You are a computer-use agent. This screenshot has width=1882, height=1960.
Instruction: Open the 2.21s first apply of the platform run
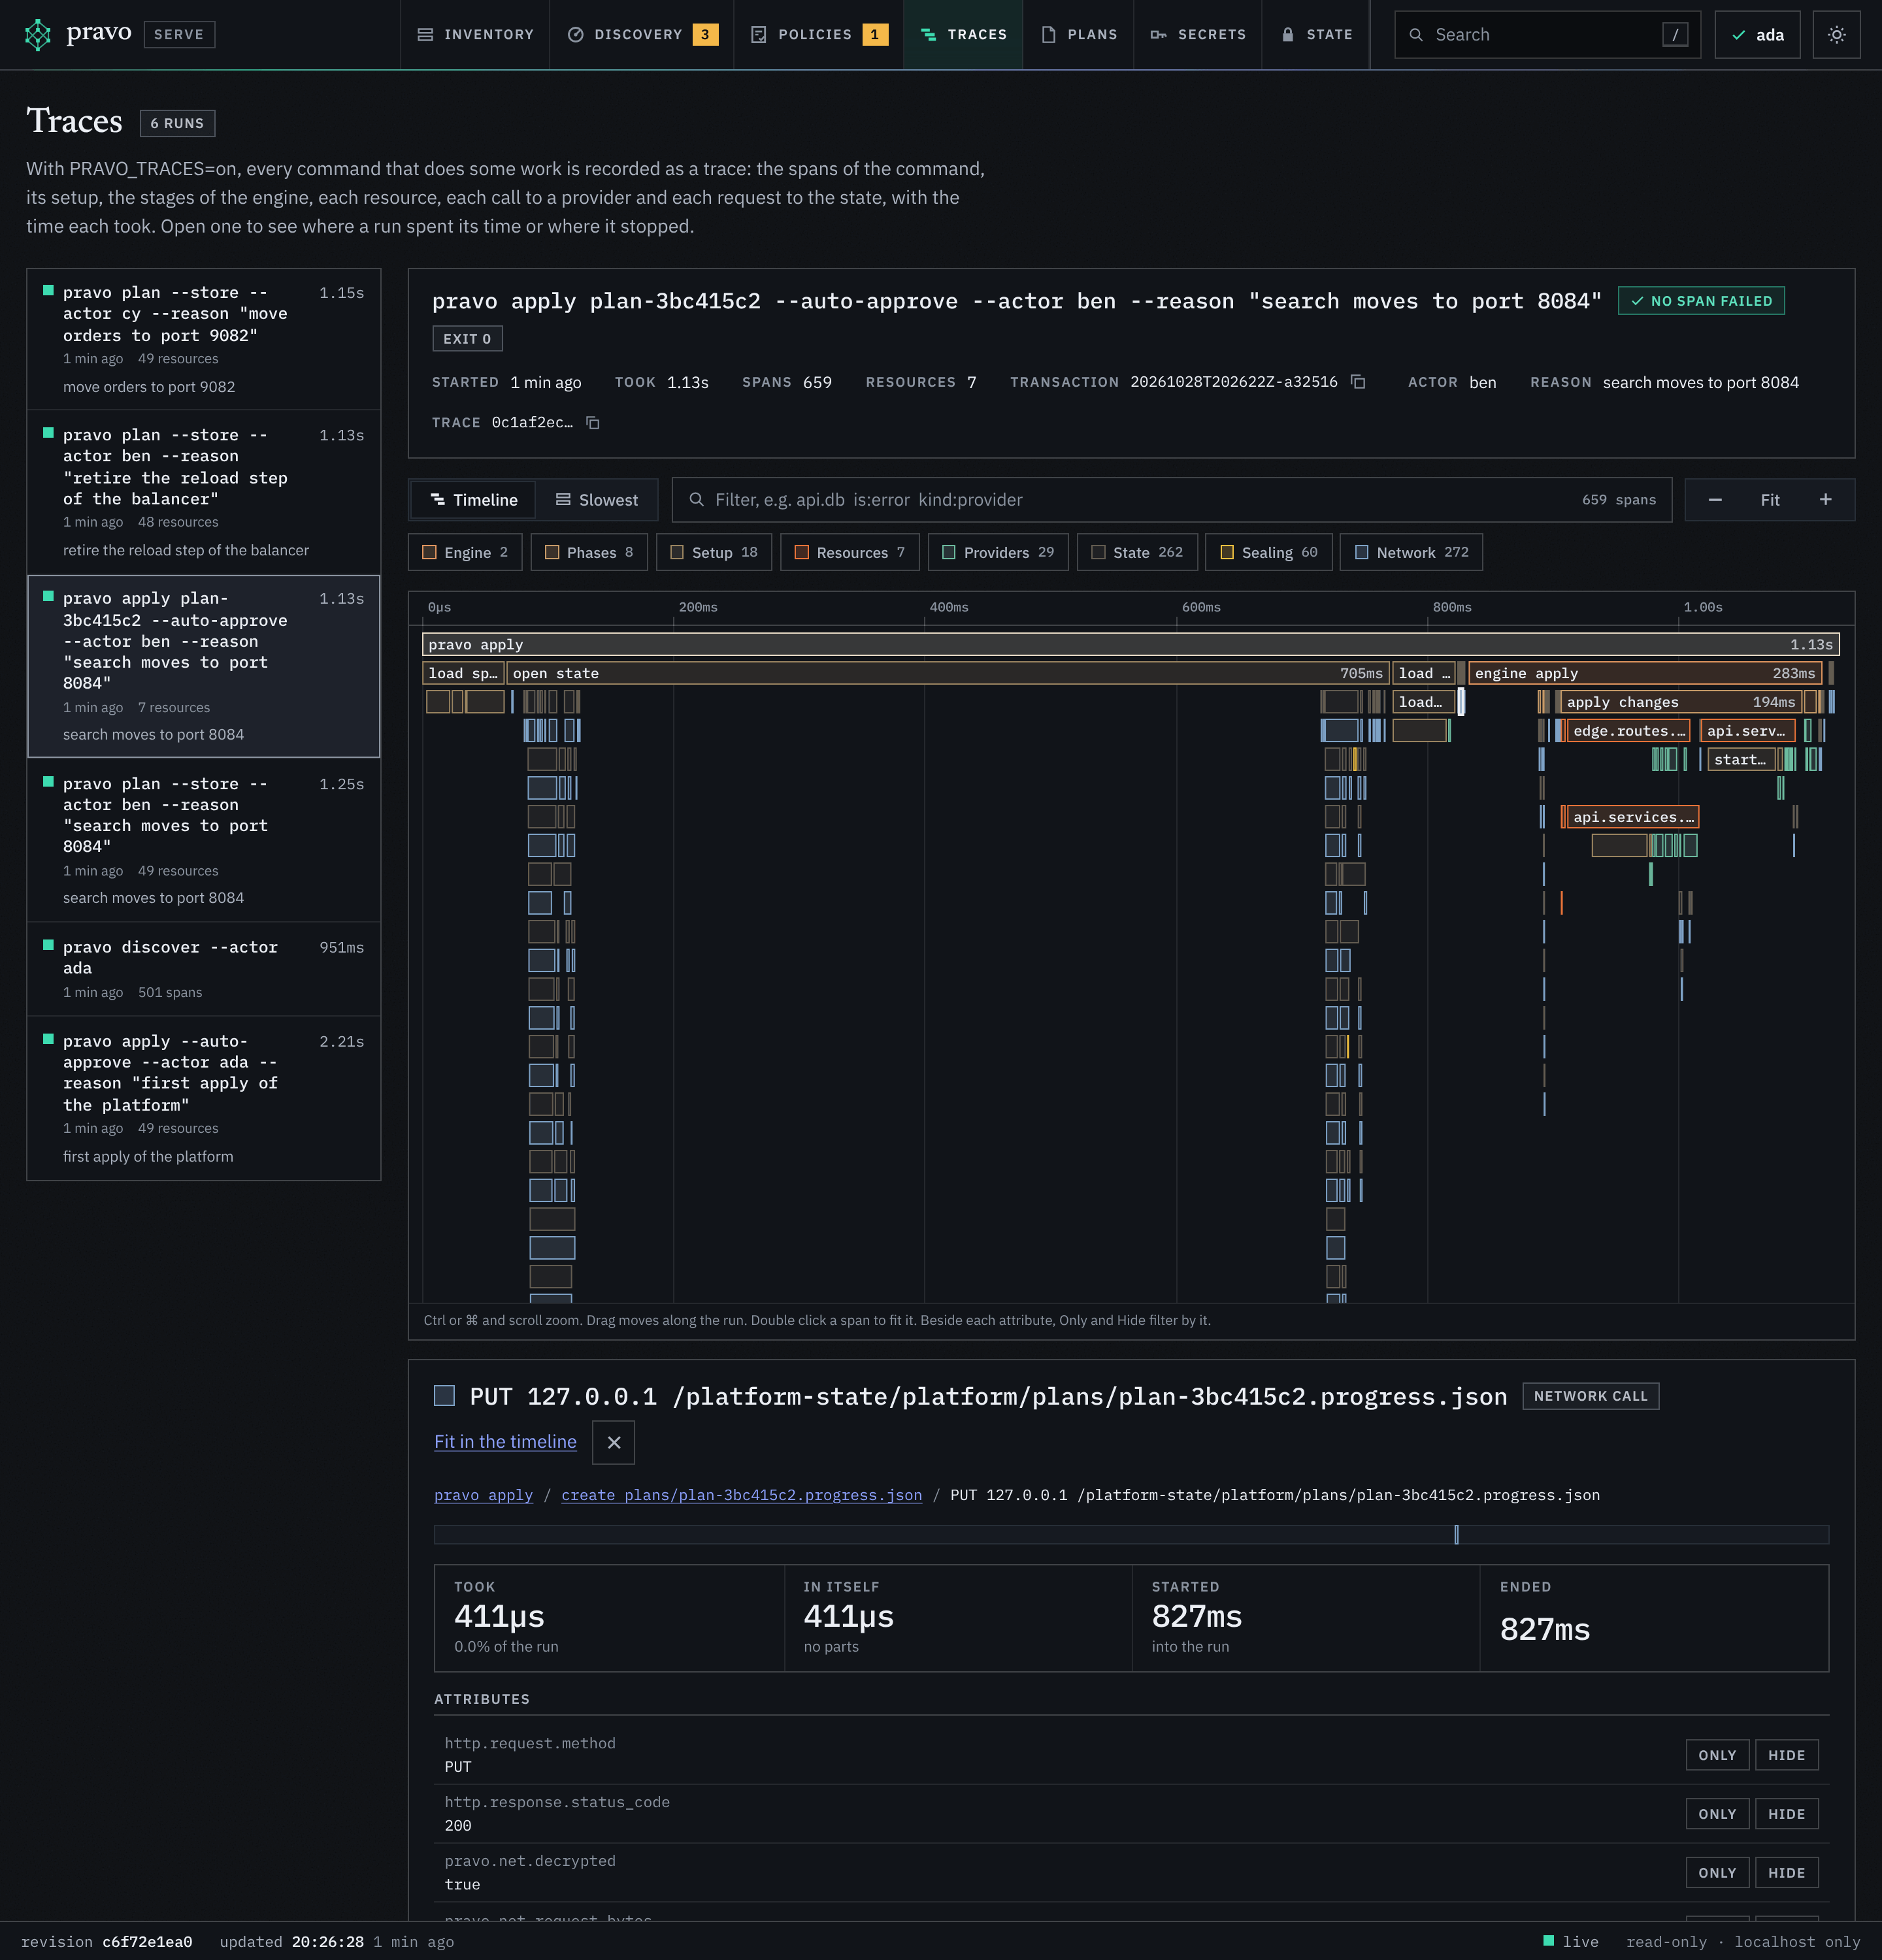tap(204, 1098)
